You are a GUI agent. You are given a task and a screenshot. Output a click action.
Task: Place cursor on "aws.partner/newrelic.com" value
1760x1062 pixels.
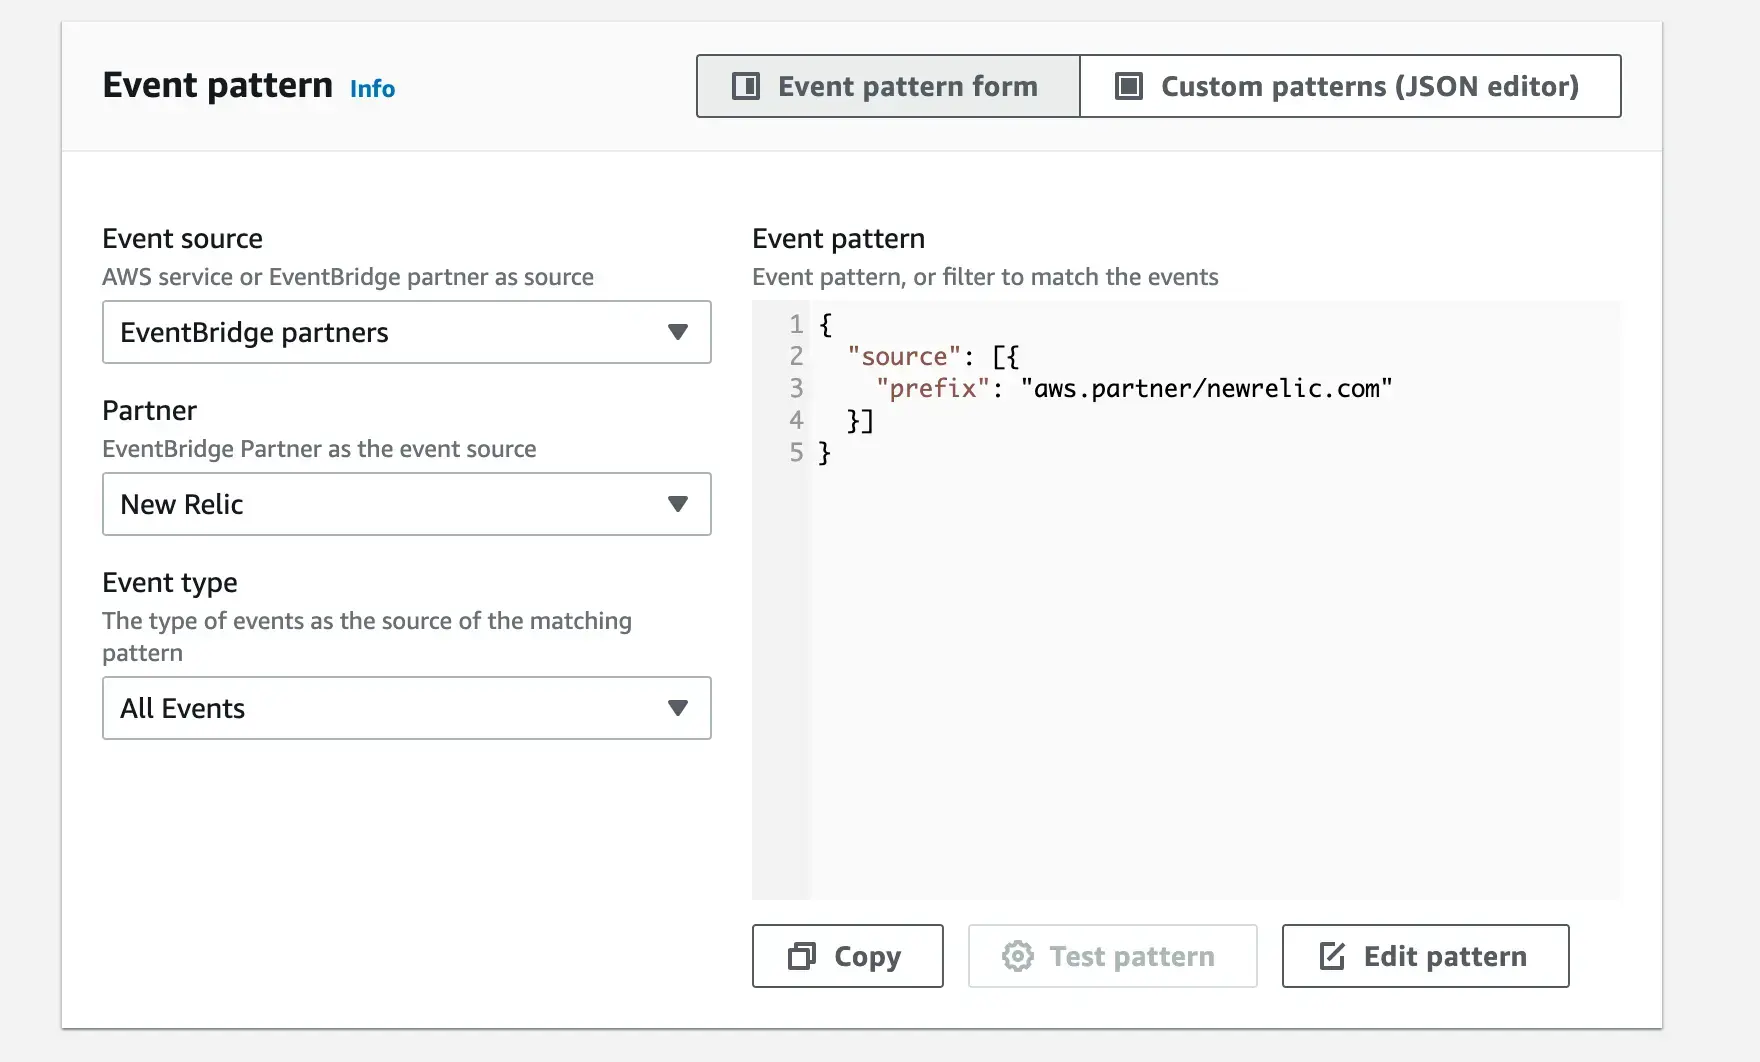pyautogui.click(x=1206, y=388)
